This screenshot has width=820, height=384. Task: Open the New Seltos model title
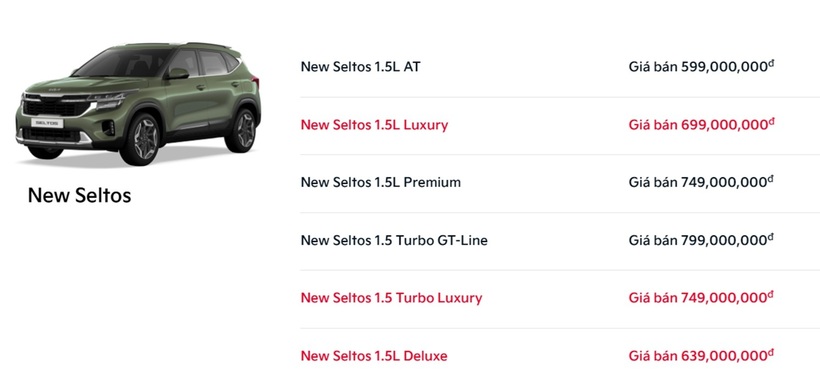[79, 195]
